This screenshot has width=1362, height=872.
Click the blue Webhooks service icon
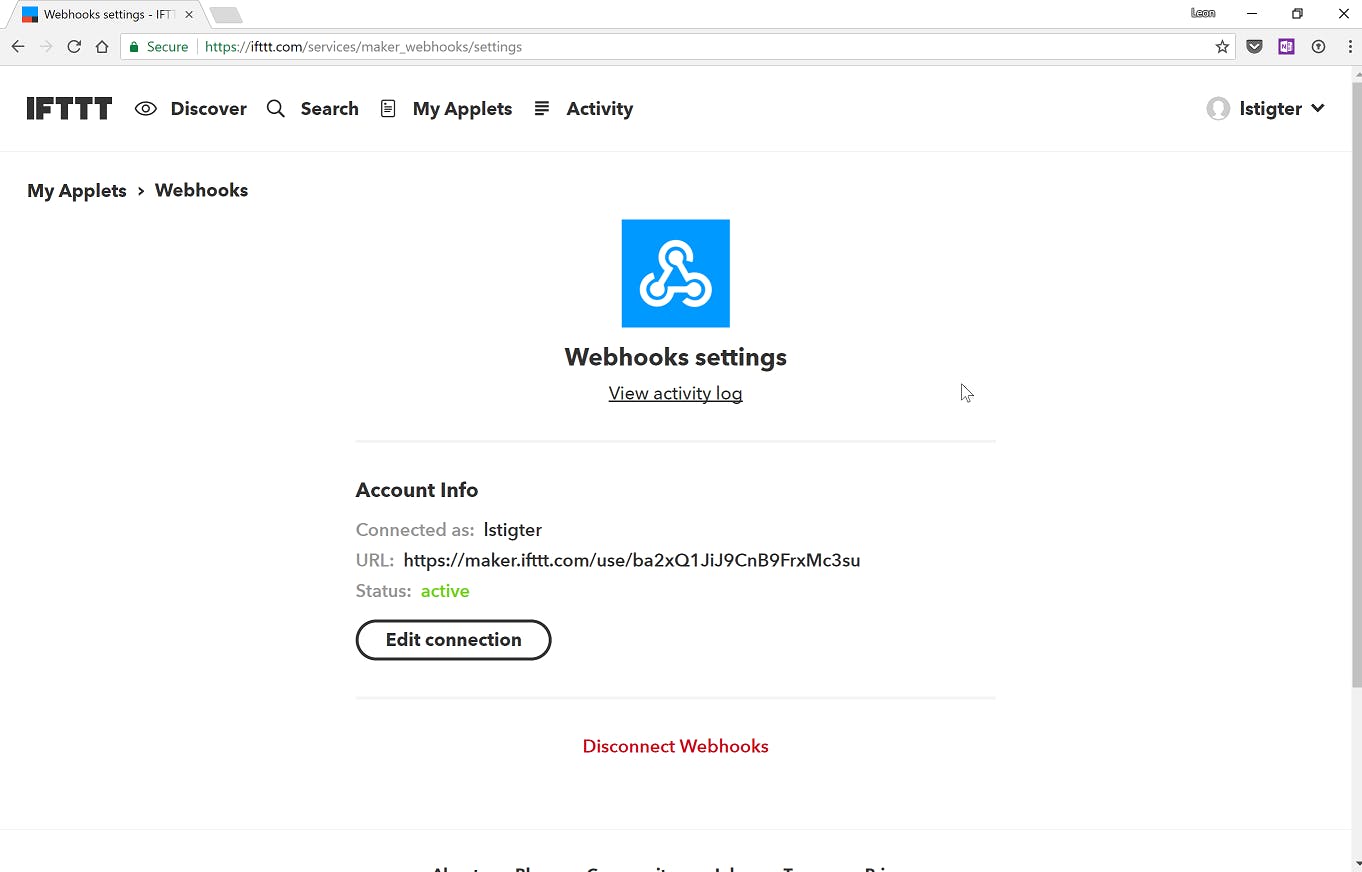click(x=675, y=273)
